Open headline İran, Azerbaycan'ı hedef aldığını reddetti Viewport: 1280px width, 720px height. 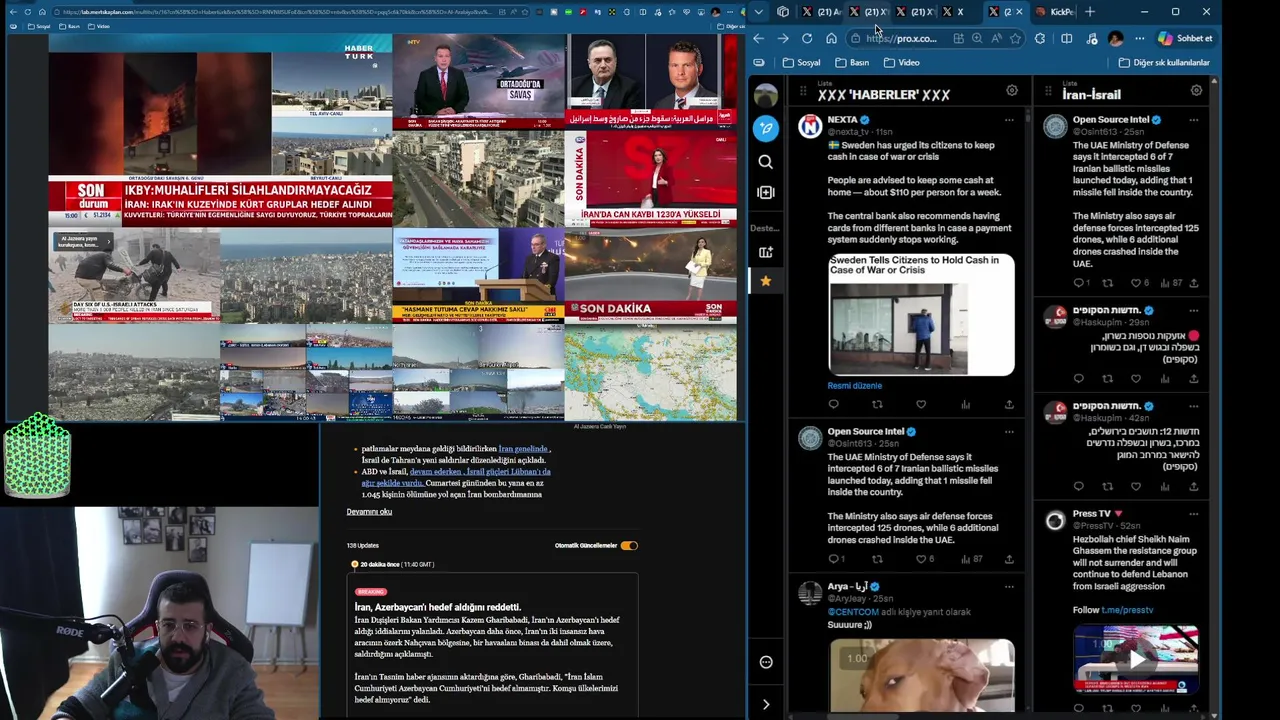click(x=437, y=607)
